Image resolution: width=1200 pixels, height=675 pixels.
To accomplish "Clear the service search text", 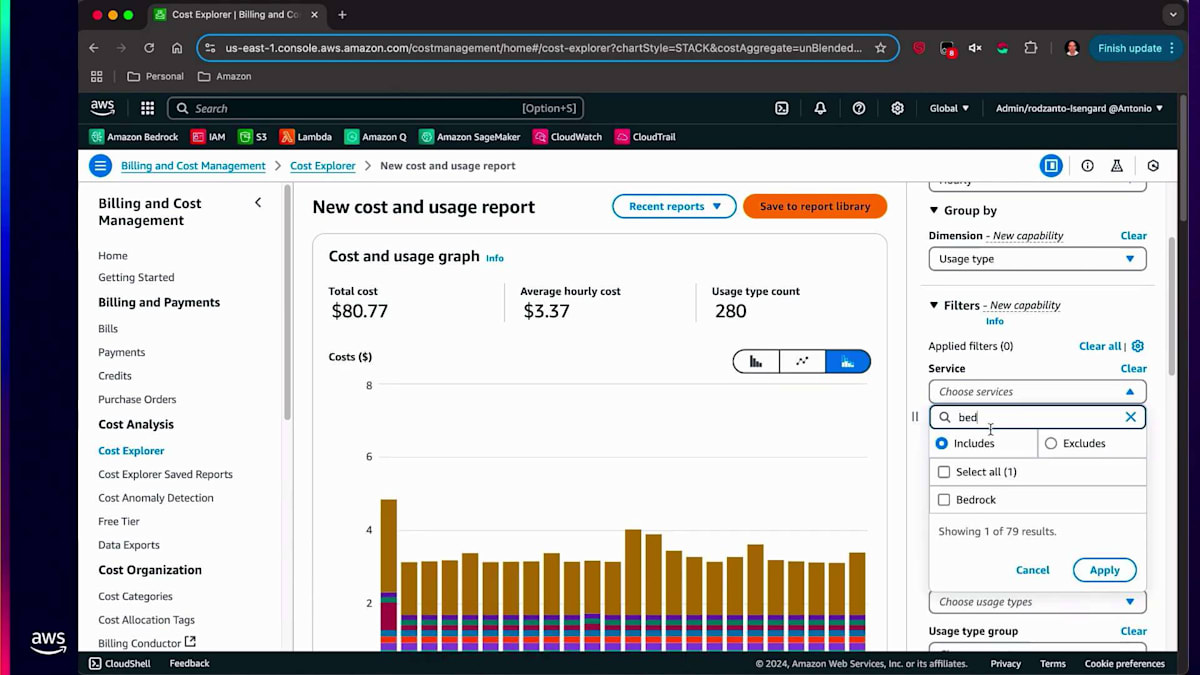I will (x=1130, y=417).
